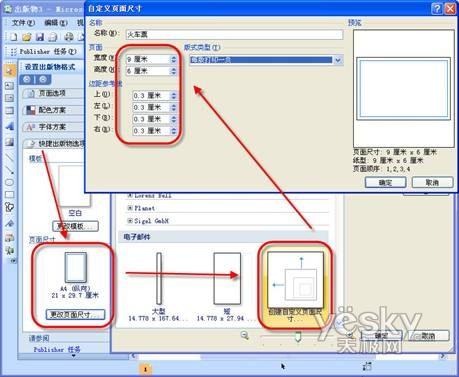
Task: Open the 版式类型 layout type dropdown
Action: 338,60
